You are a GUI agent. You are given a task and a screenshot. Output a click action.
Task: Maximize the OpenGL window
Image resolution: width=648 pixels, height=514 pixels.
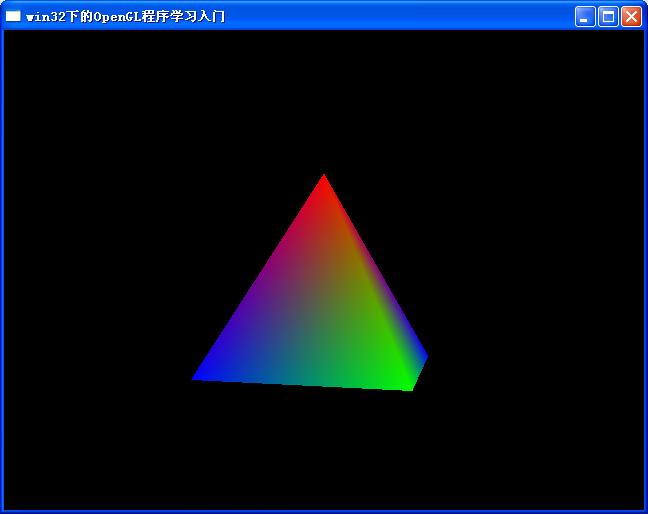(608, 17)
